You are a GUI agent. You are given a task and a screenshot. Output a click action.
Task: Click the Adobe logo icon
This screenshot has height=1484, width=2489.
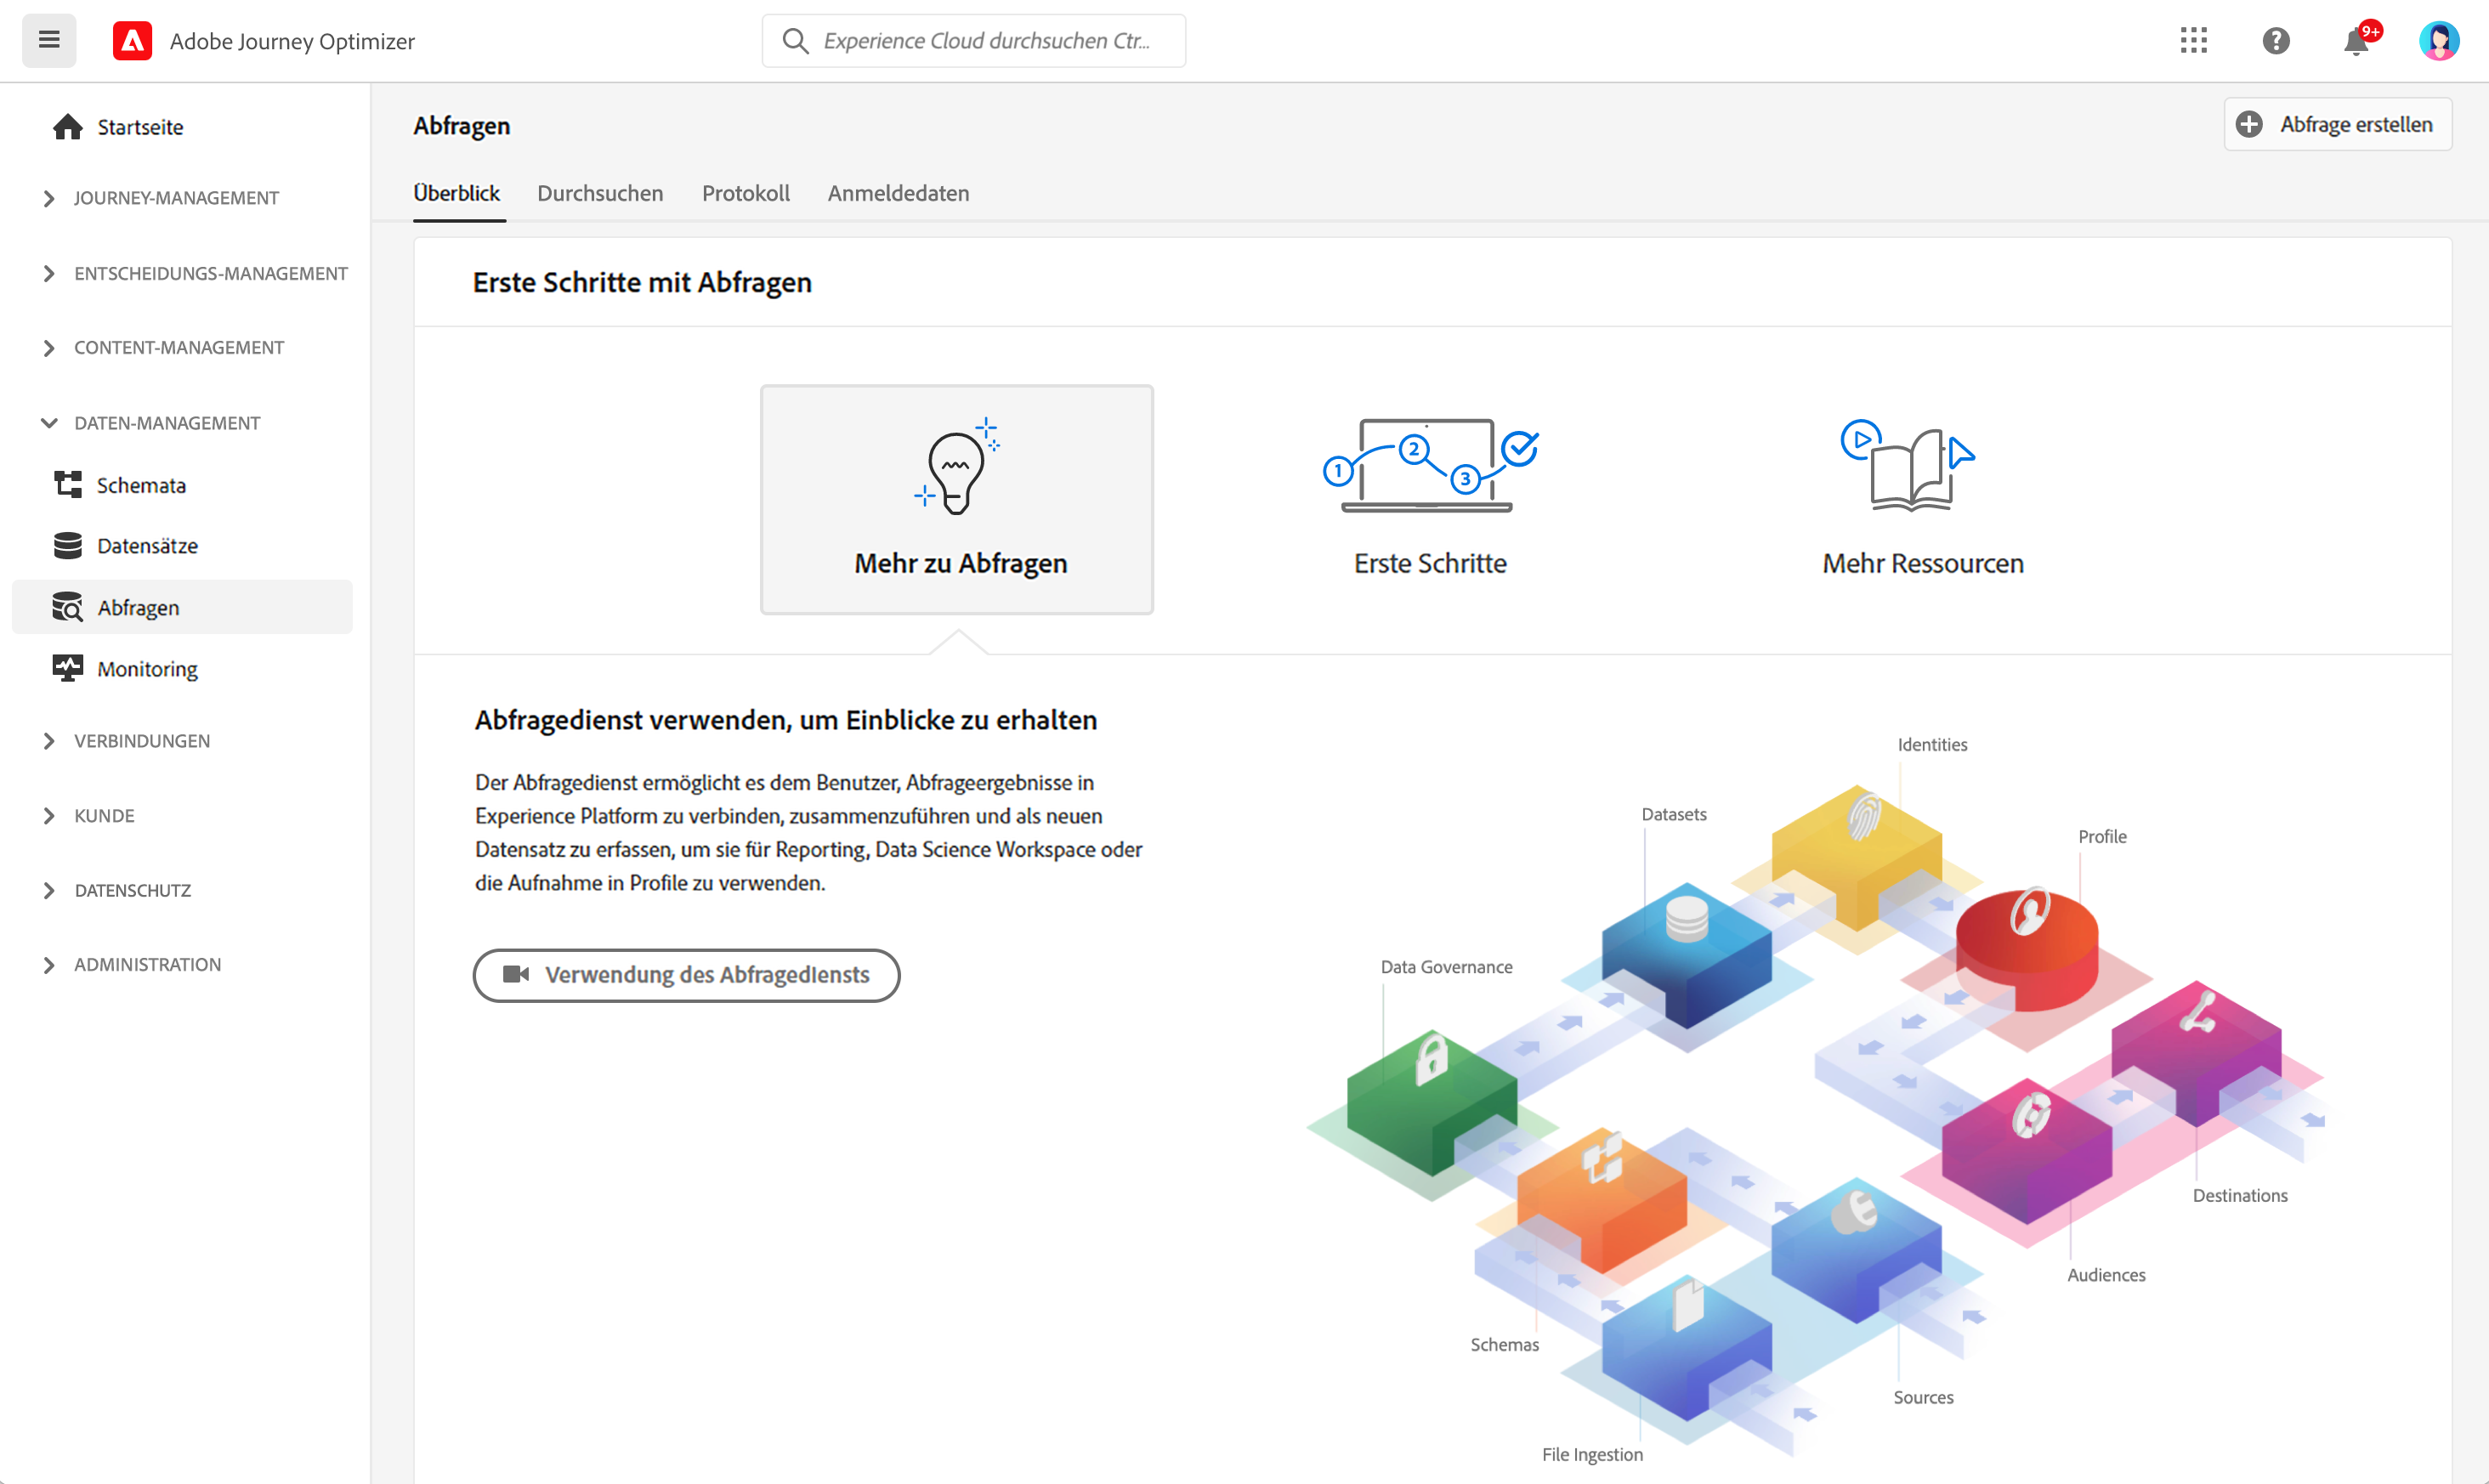click(132, 40)
